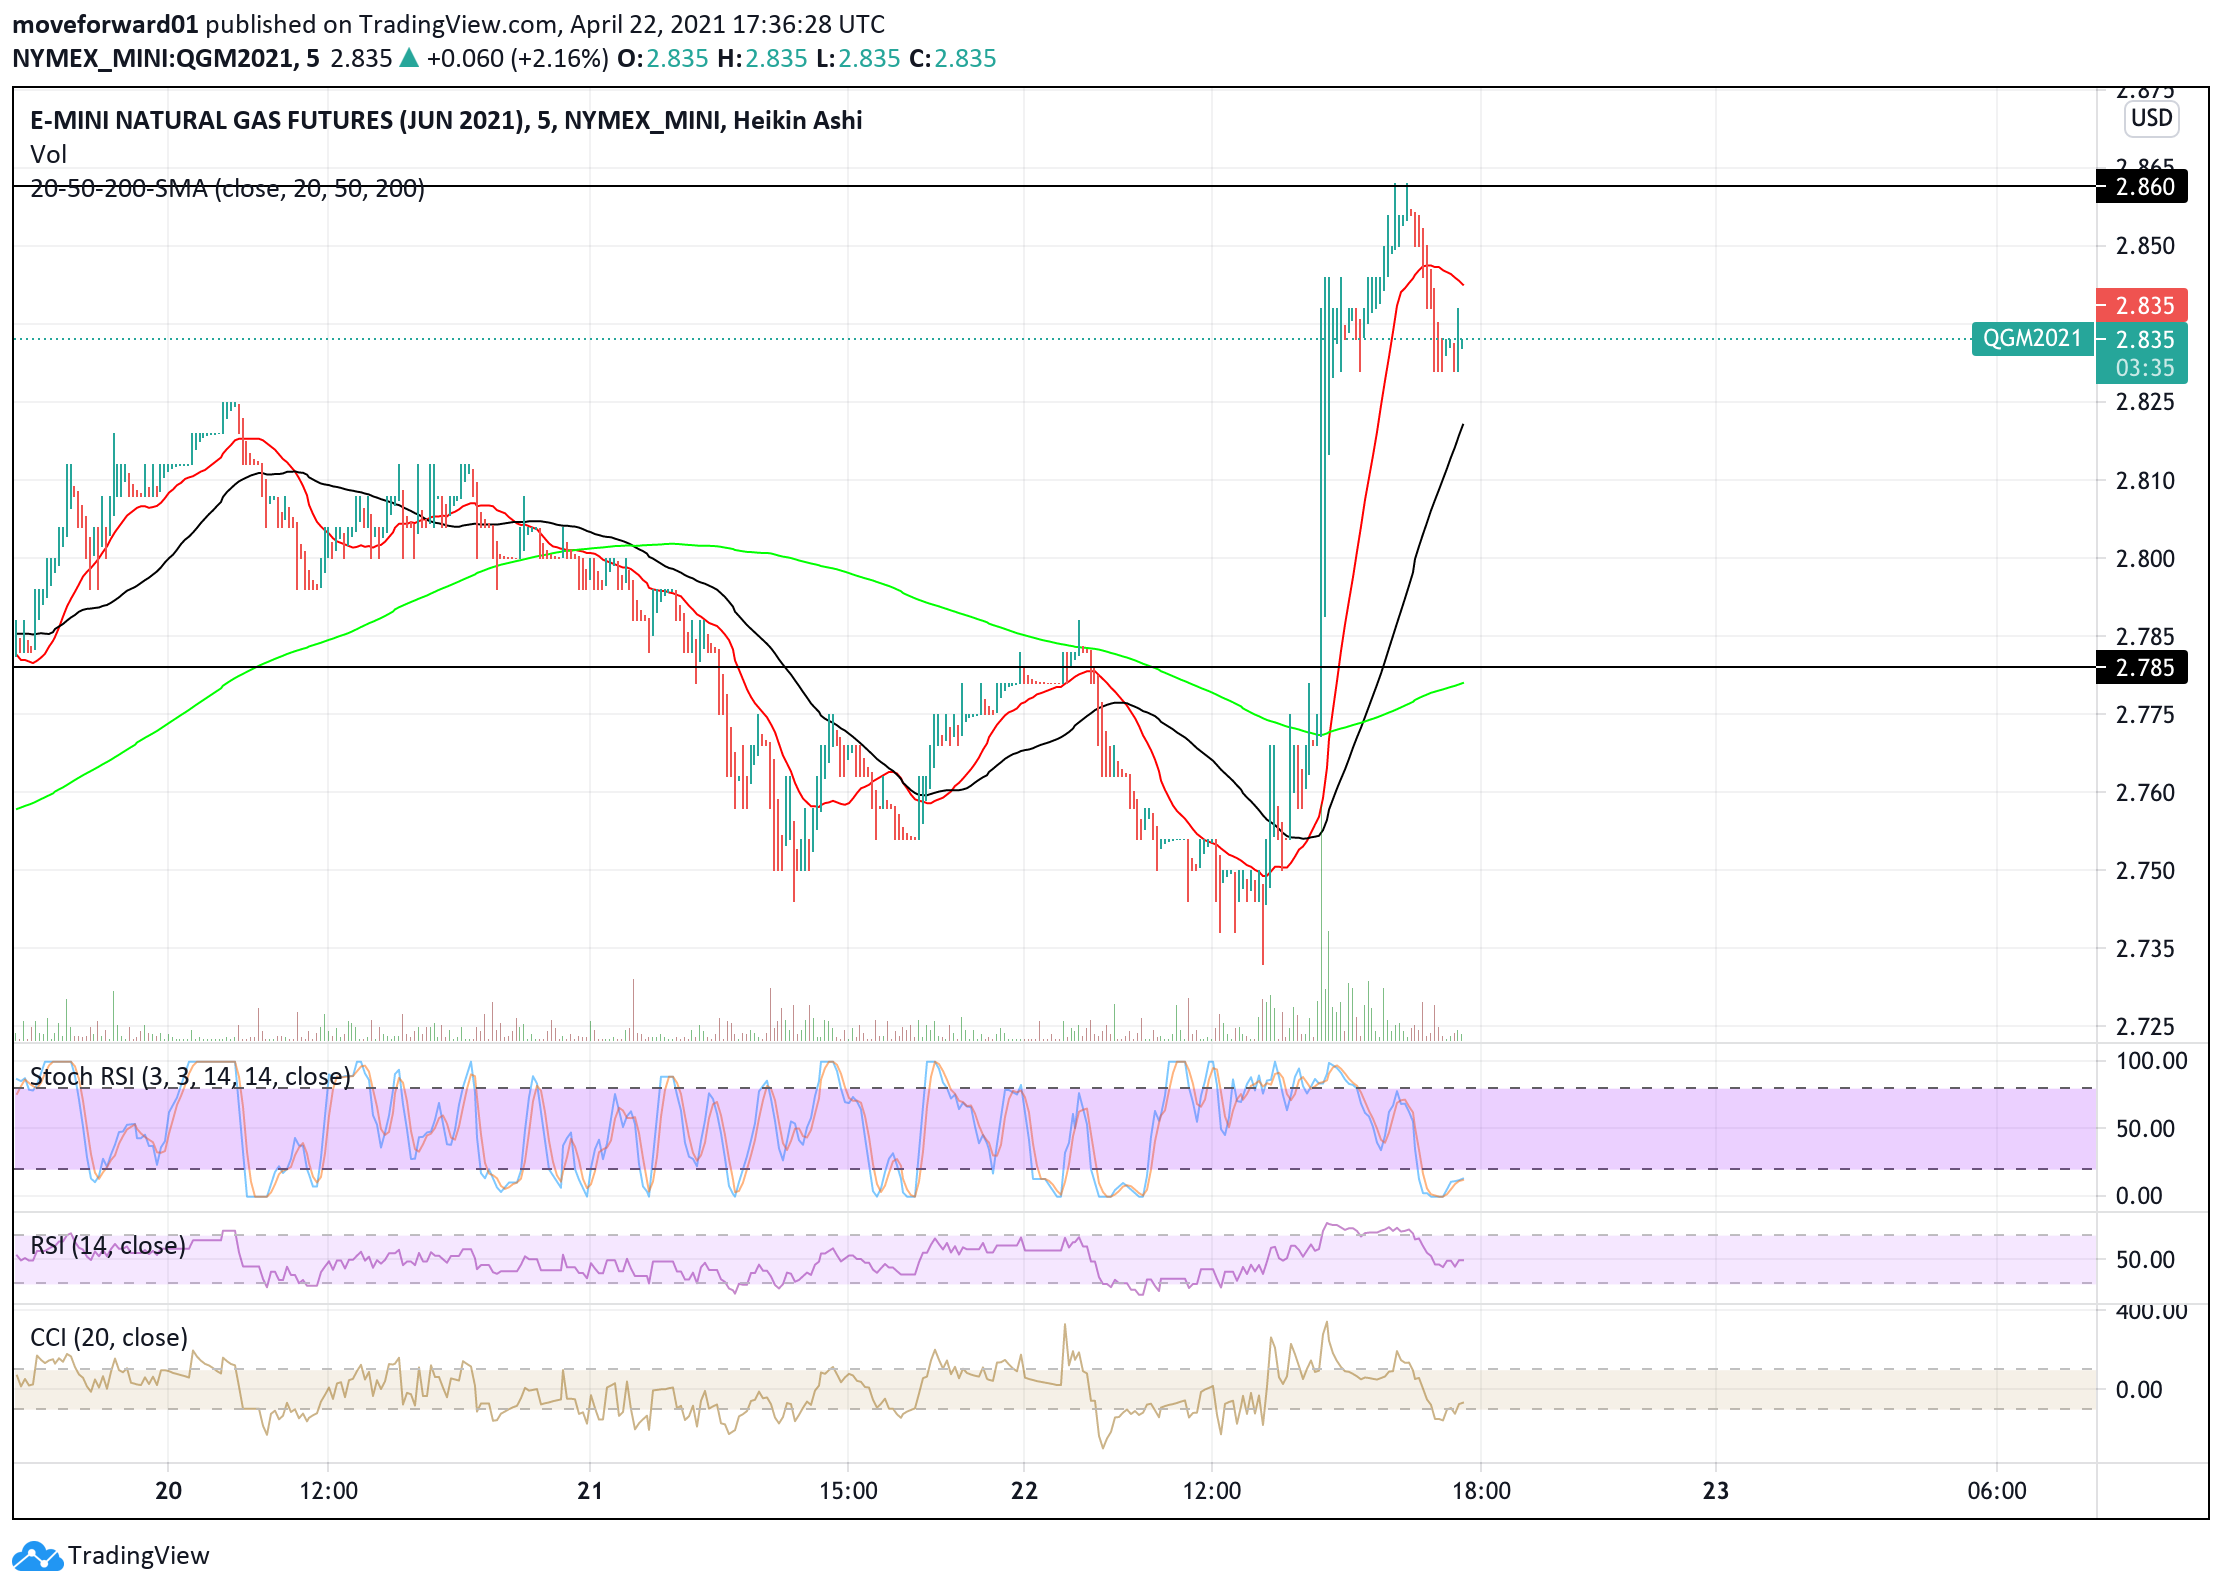The height and width of the screenshot is (1592, 2222).
Task: Click the 2.810 price axis label
Action: (x=2144, y=481)
